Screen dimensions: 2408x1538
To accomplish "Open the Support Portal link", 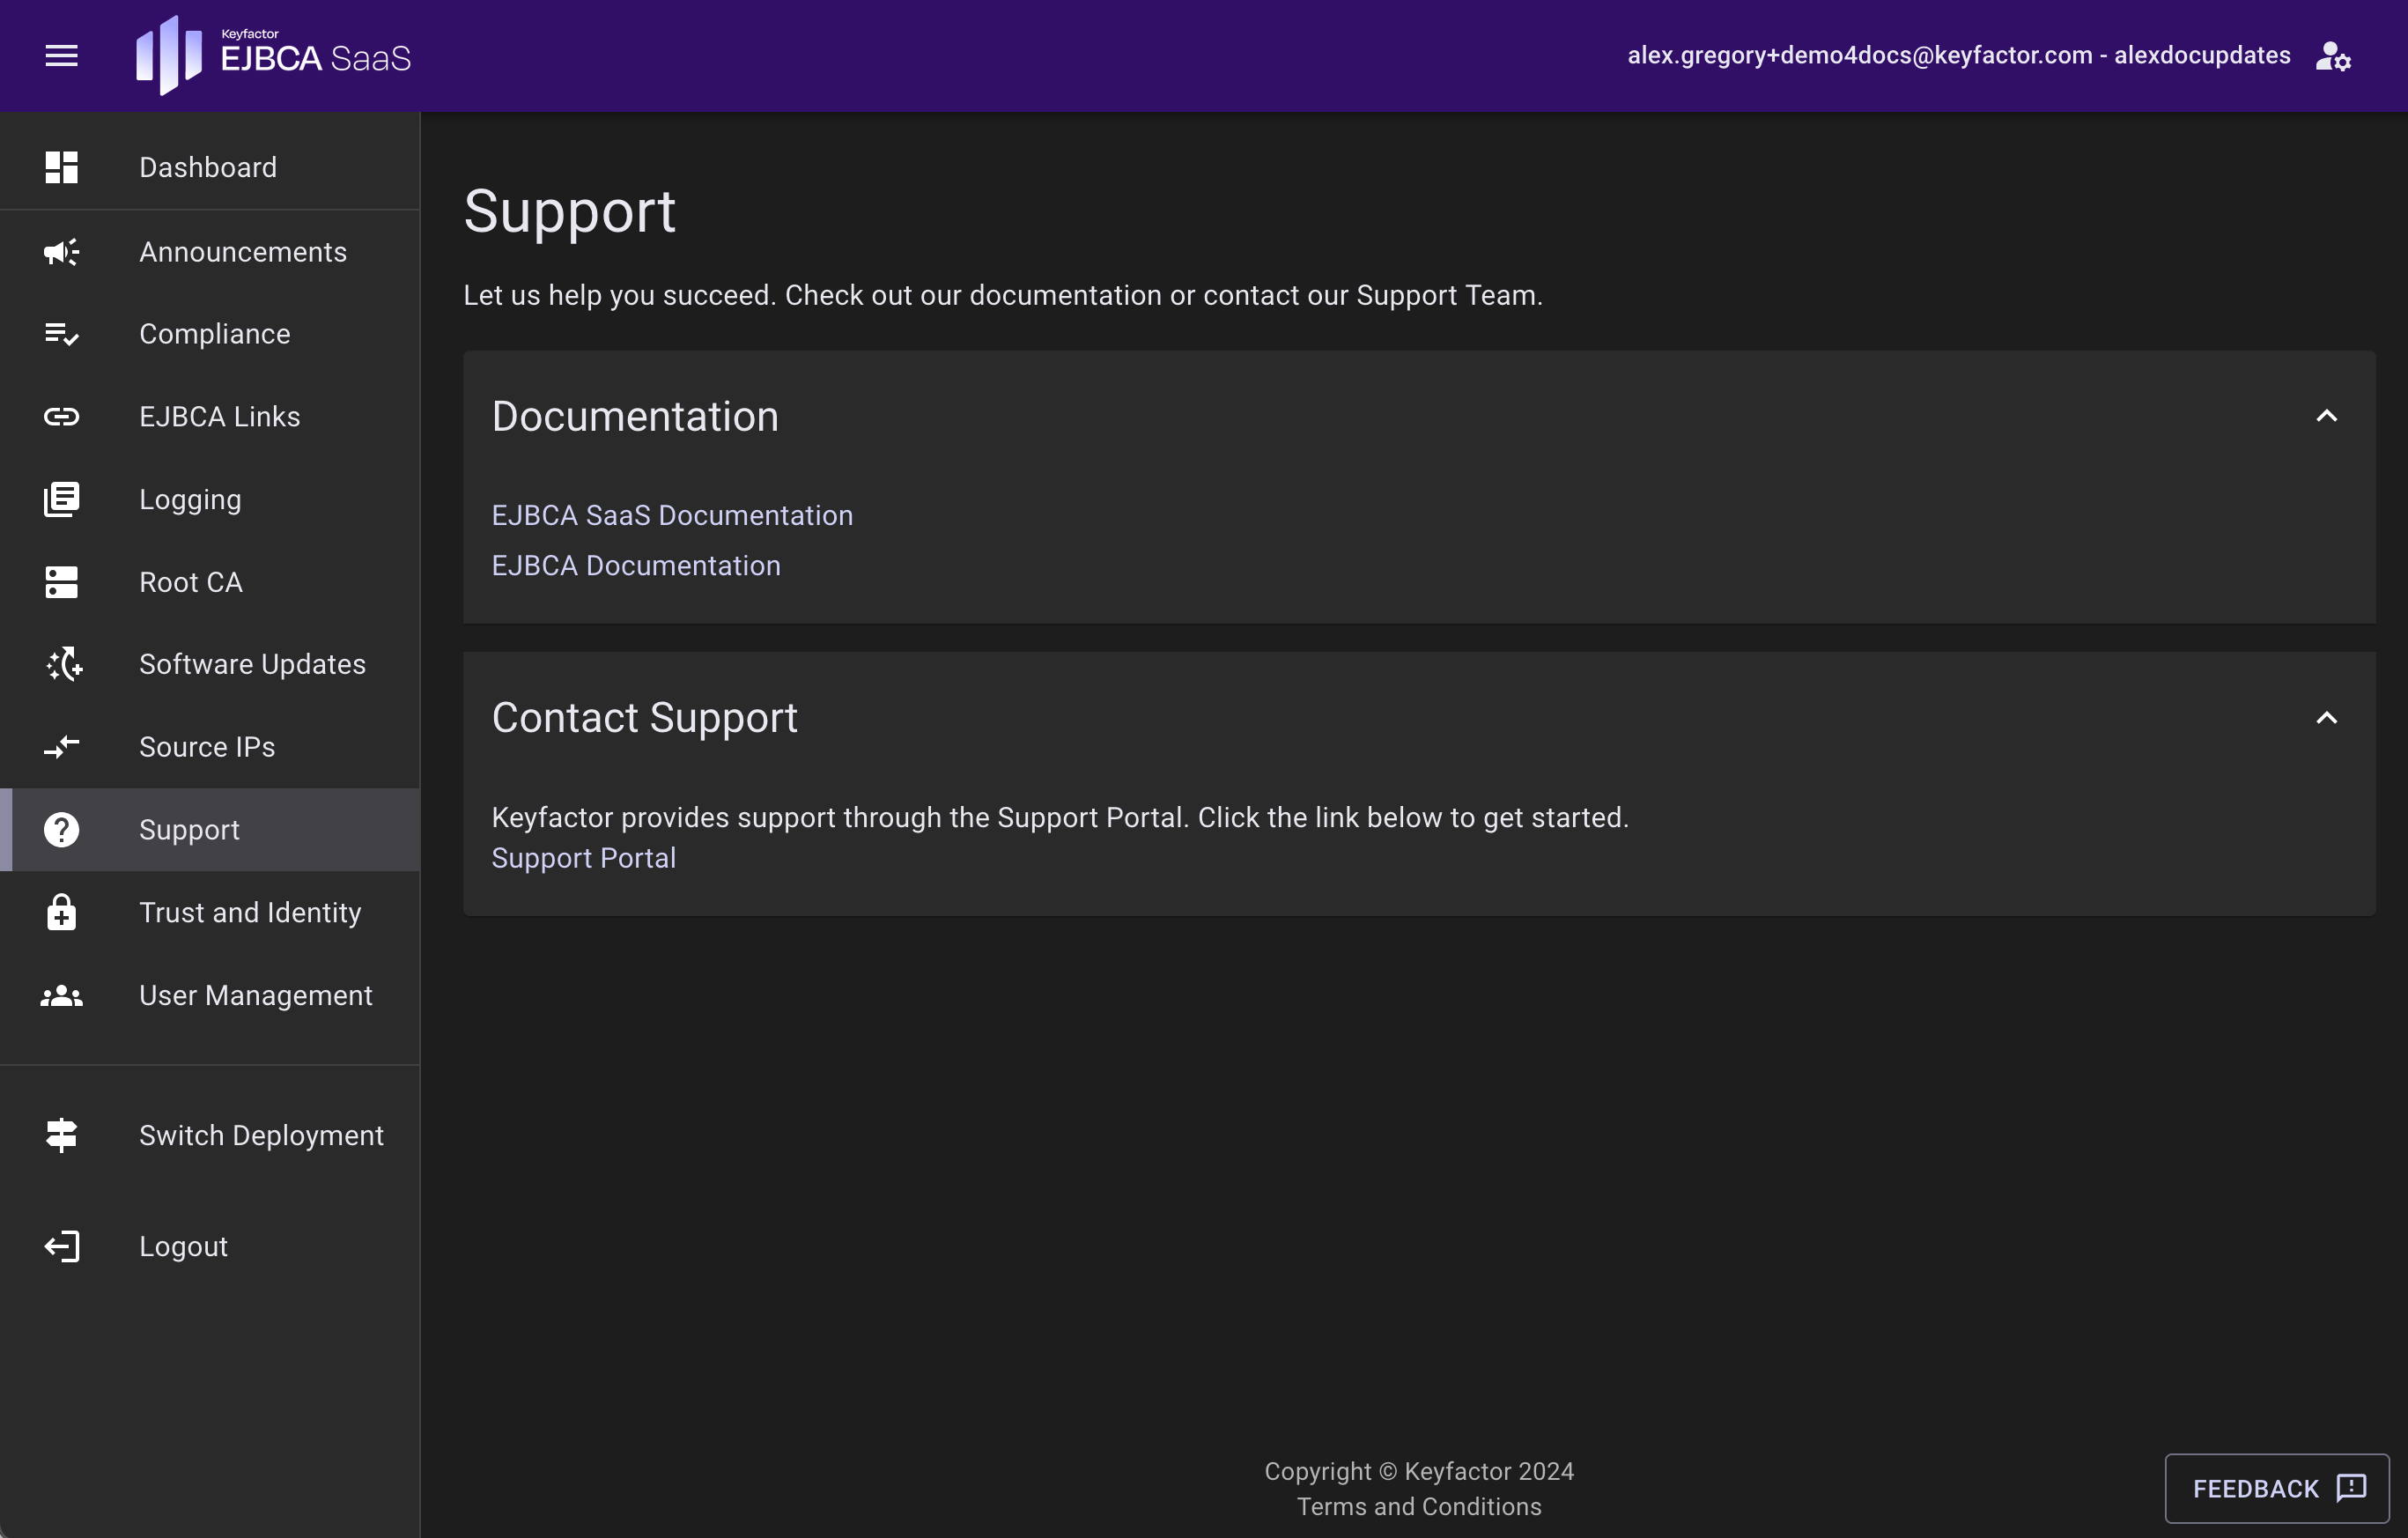I will coord(583,858).
